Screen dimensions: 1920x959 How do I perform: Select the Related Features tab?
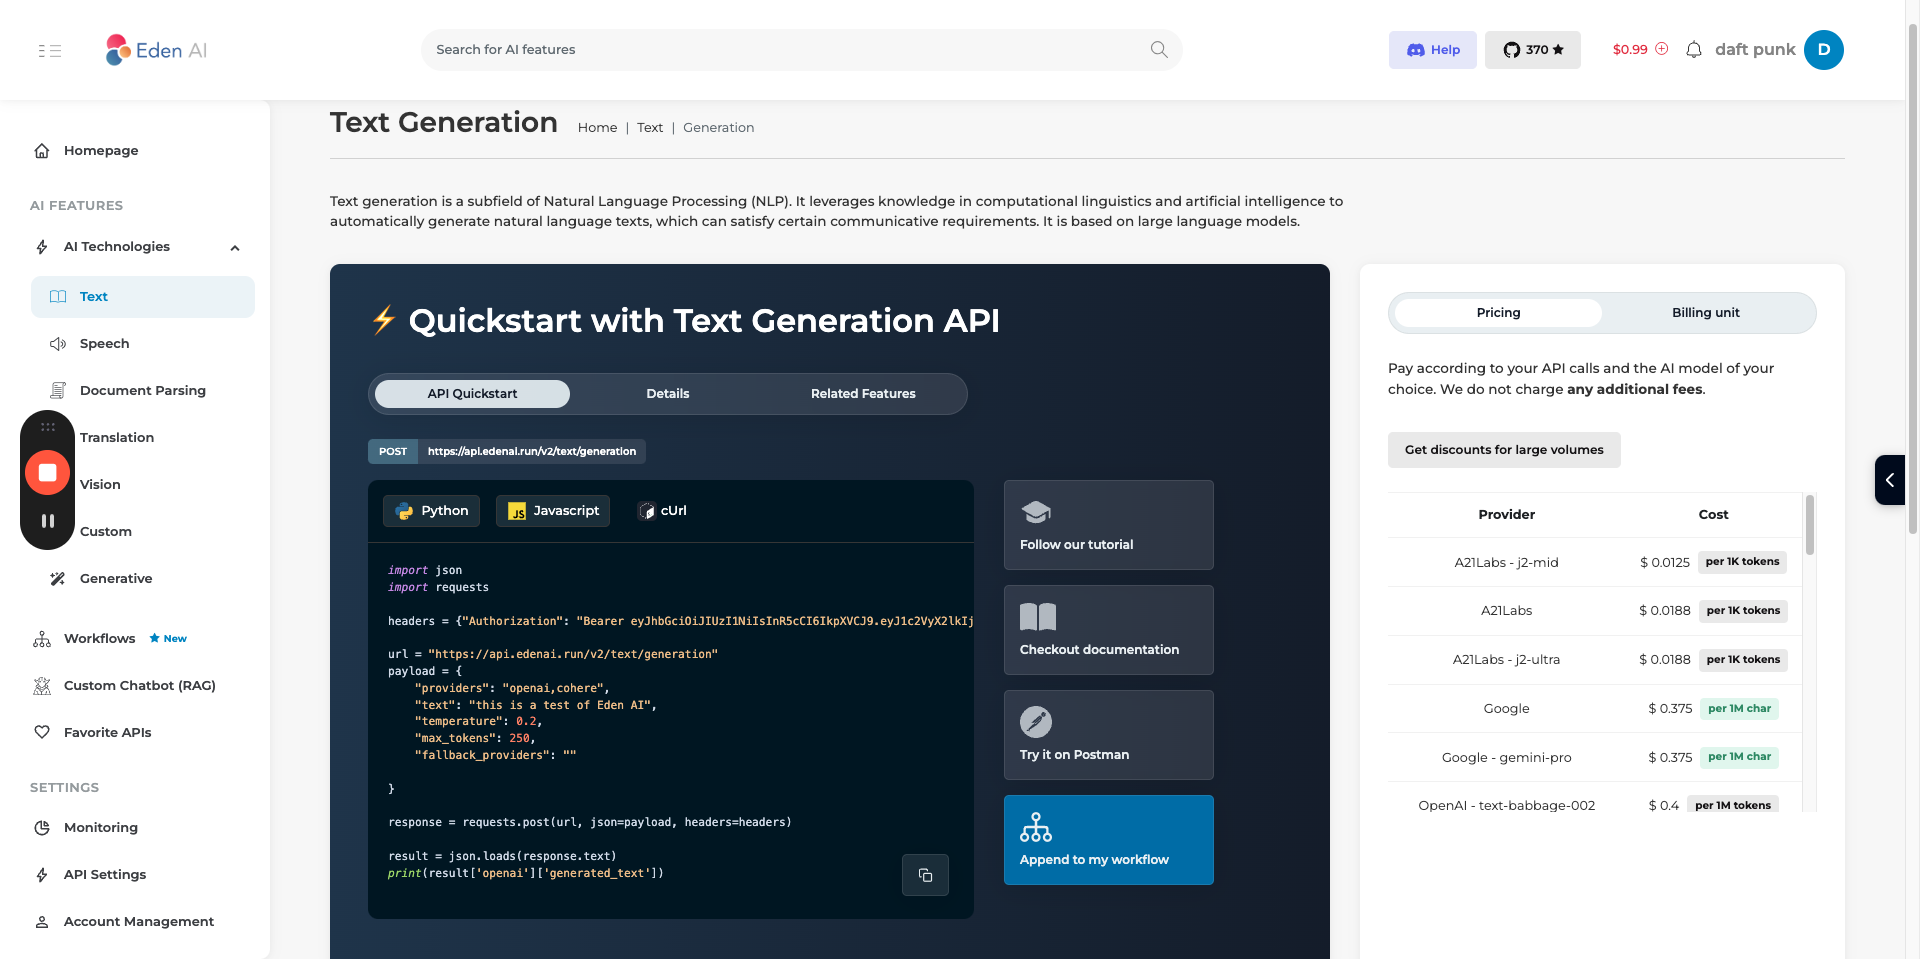863,394
